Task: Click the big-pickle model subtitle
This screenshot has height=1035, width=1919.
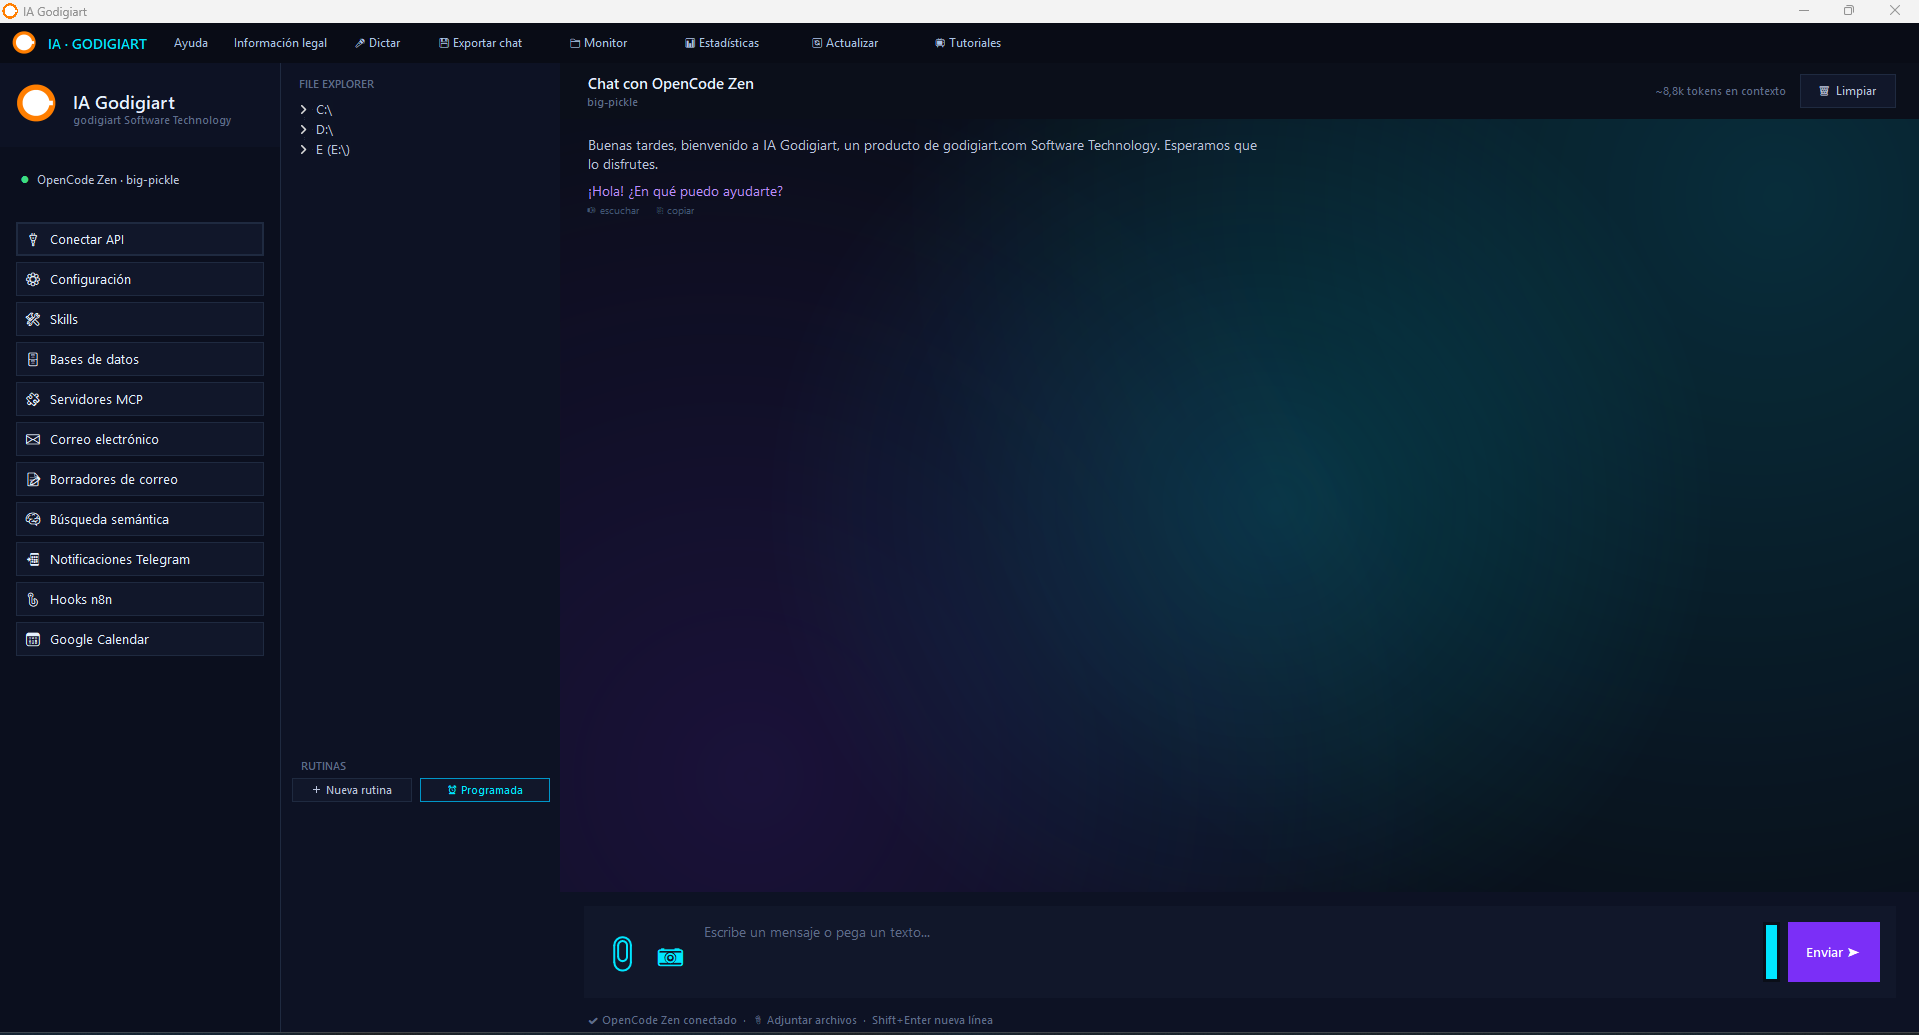Action: click(612, 102)
